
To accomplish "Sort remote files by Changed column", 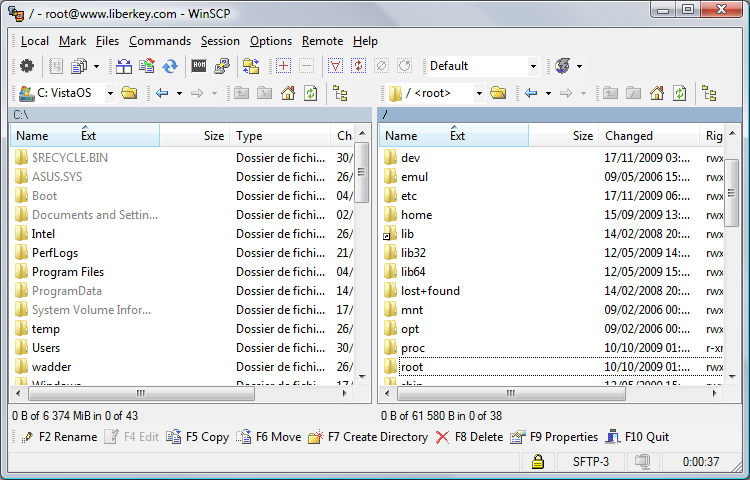I will (x=629, y=136).
